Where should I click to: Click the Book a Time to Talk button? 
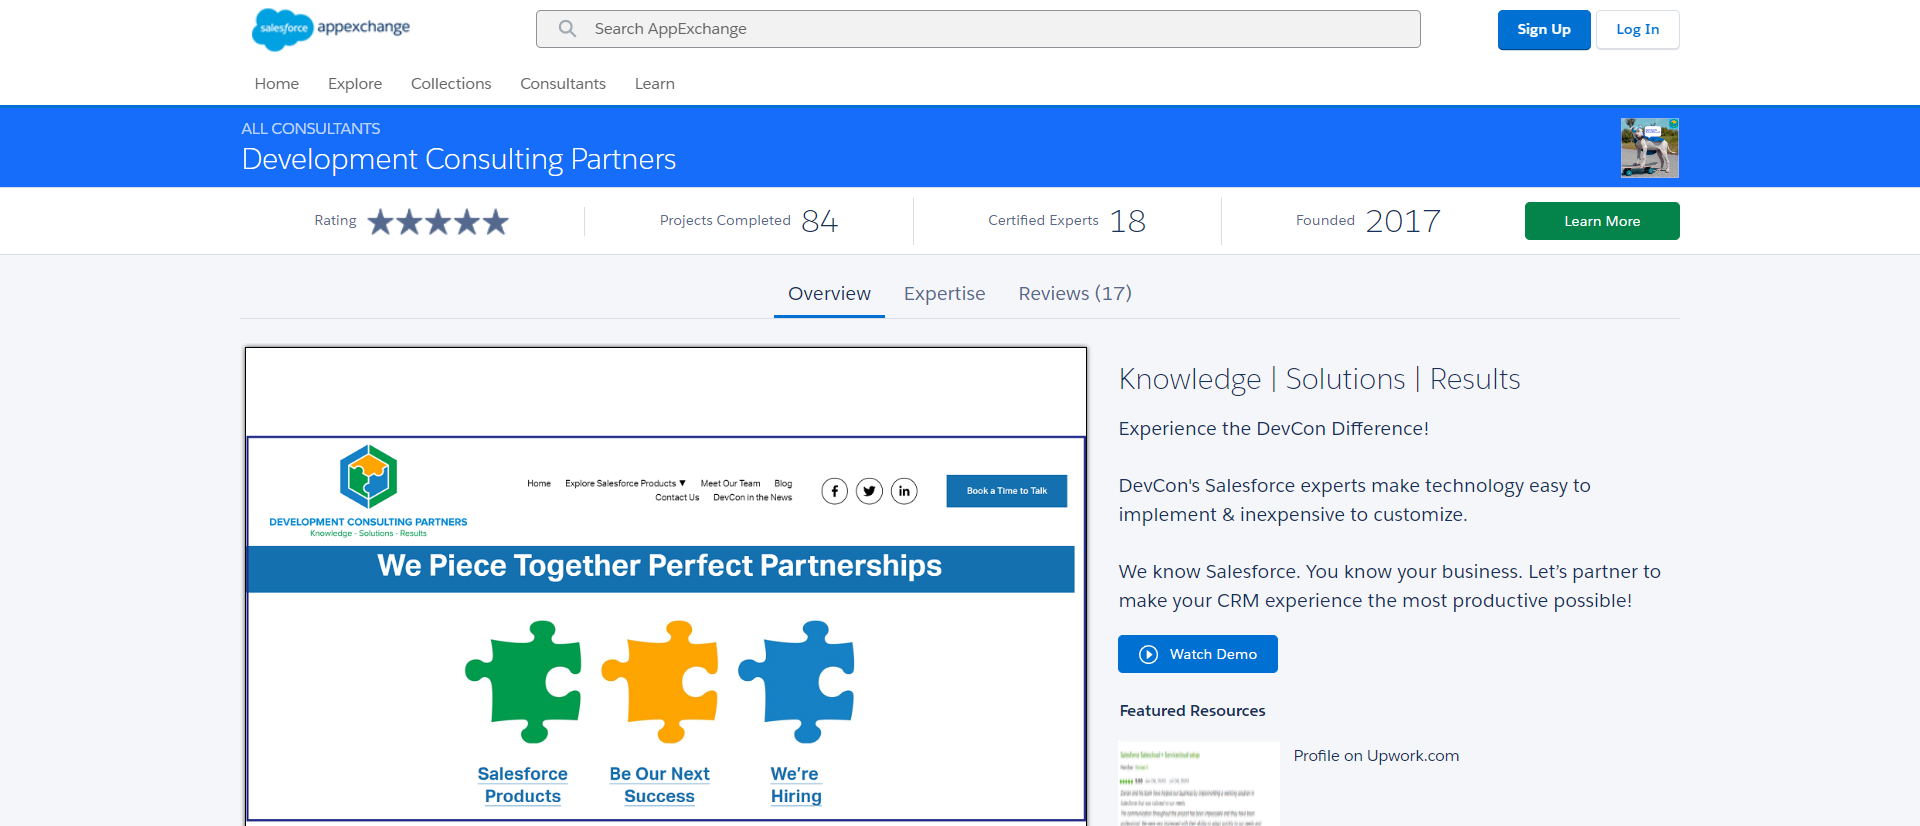1007,491
